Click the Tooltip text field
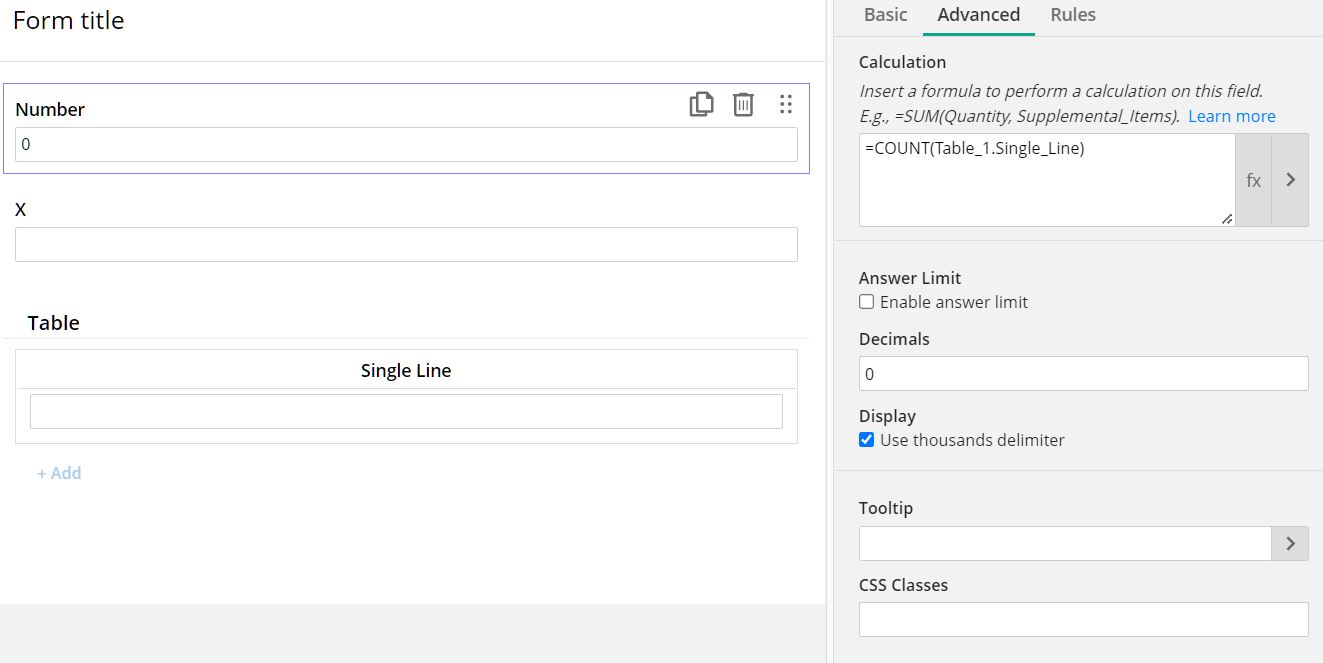The image size is (1323, 663). coord(1064,543)
